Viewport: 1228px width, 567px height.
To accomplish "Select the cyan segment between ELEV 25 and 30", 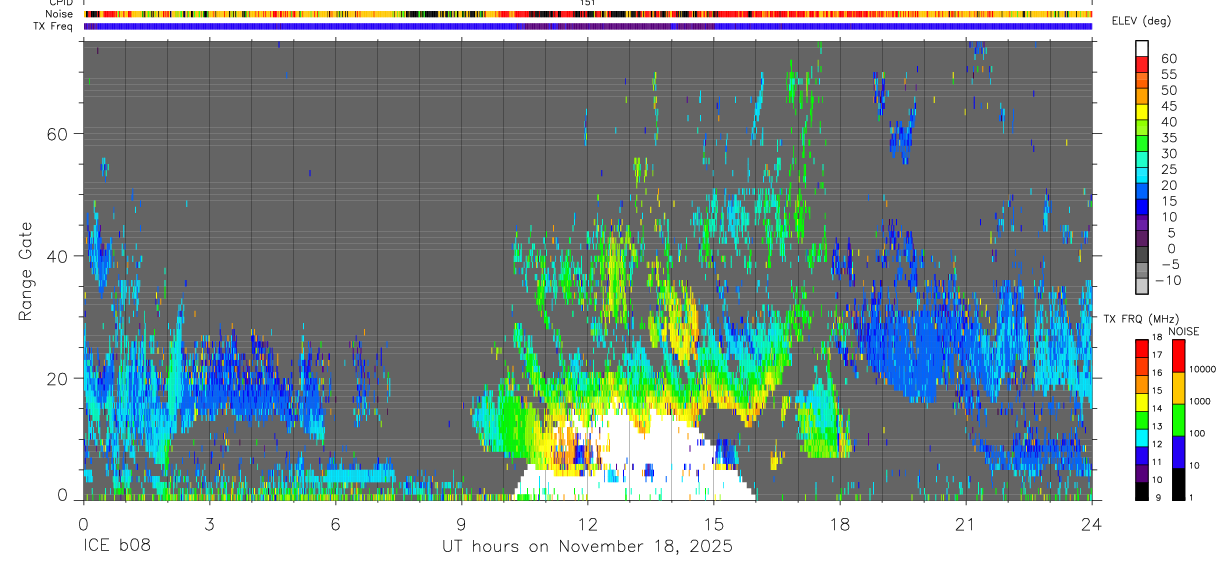I will click(1142, 159).
